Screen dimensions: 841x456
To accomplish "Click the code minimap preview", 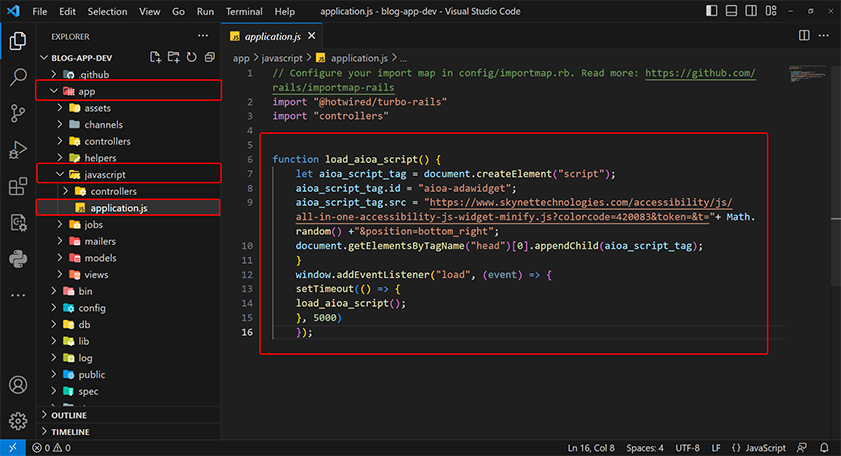I will [x=807, y=74].
